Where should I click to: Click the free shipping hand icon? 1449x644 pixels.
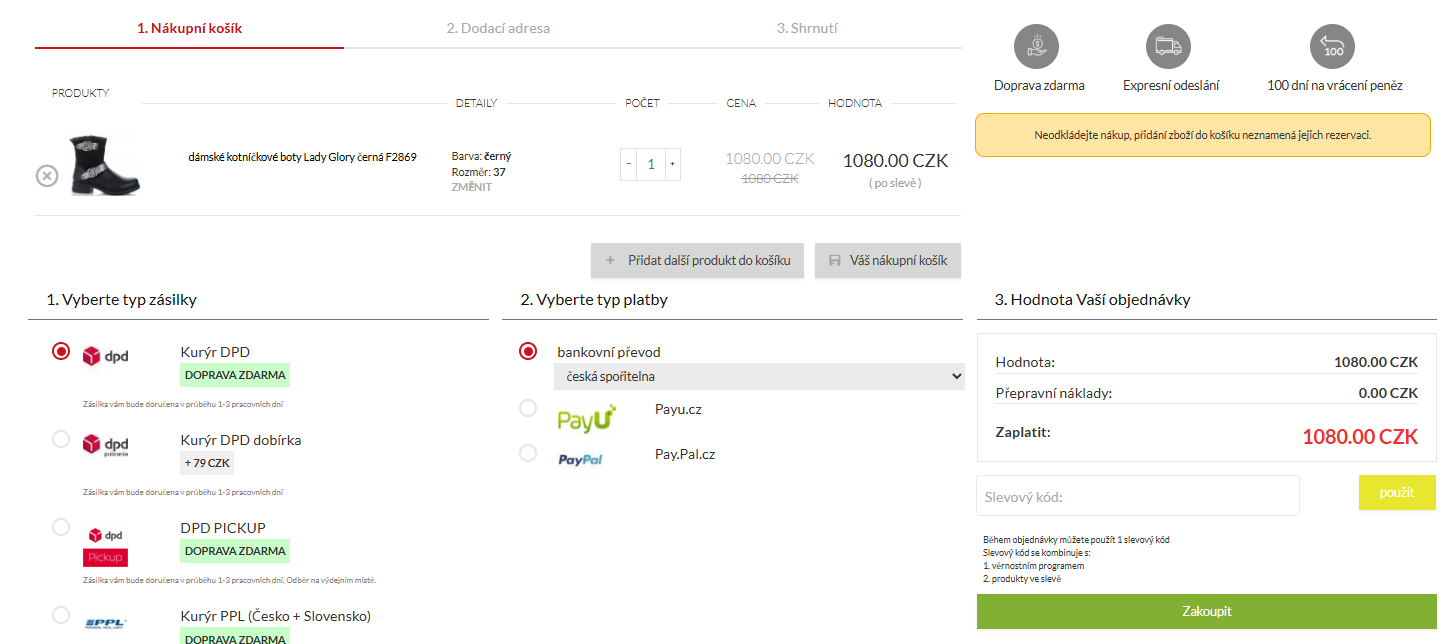(1037, 46)
